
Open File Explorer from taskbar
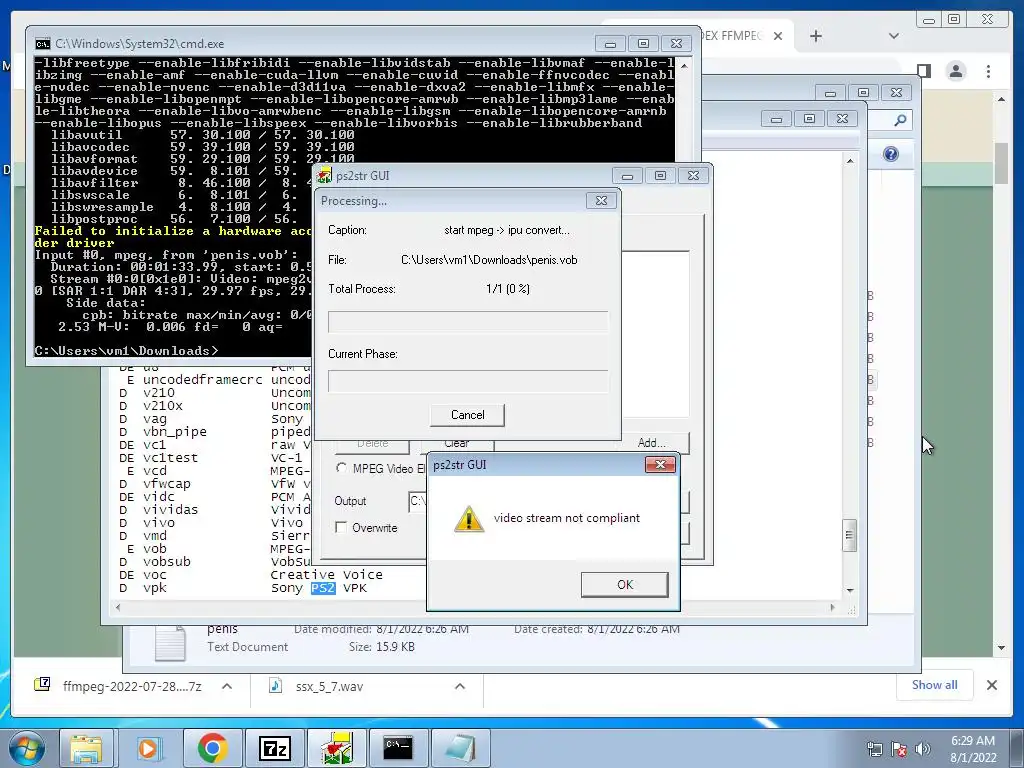86,748
